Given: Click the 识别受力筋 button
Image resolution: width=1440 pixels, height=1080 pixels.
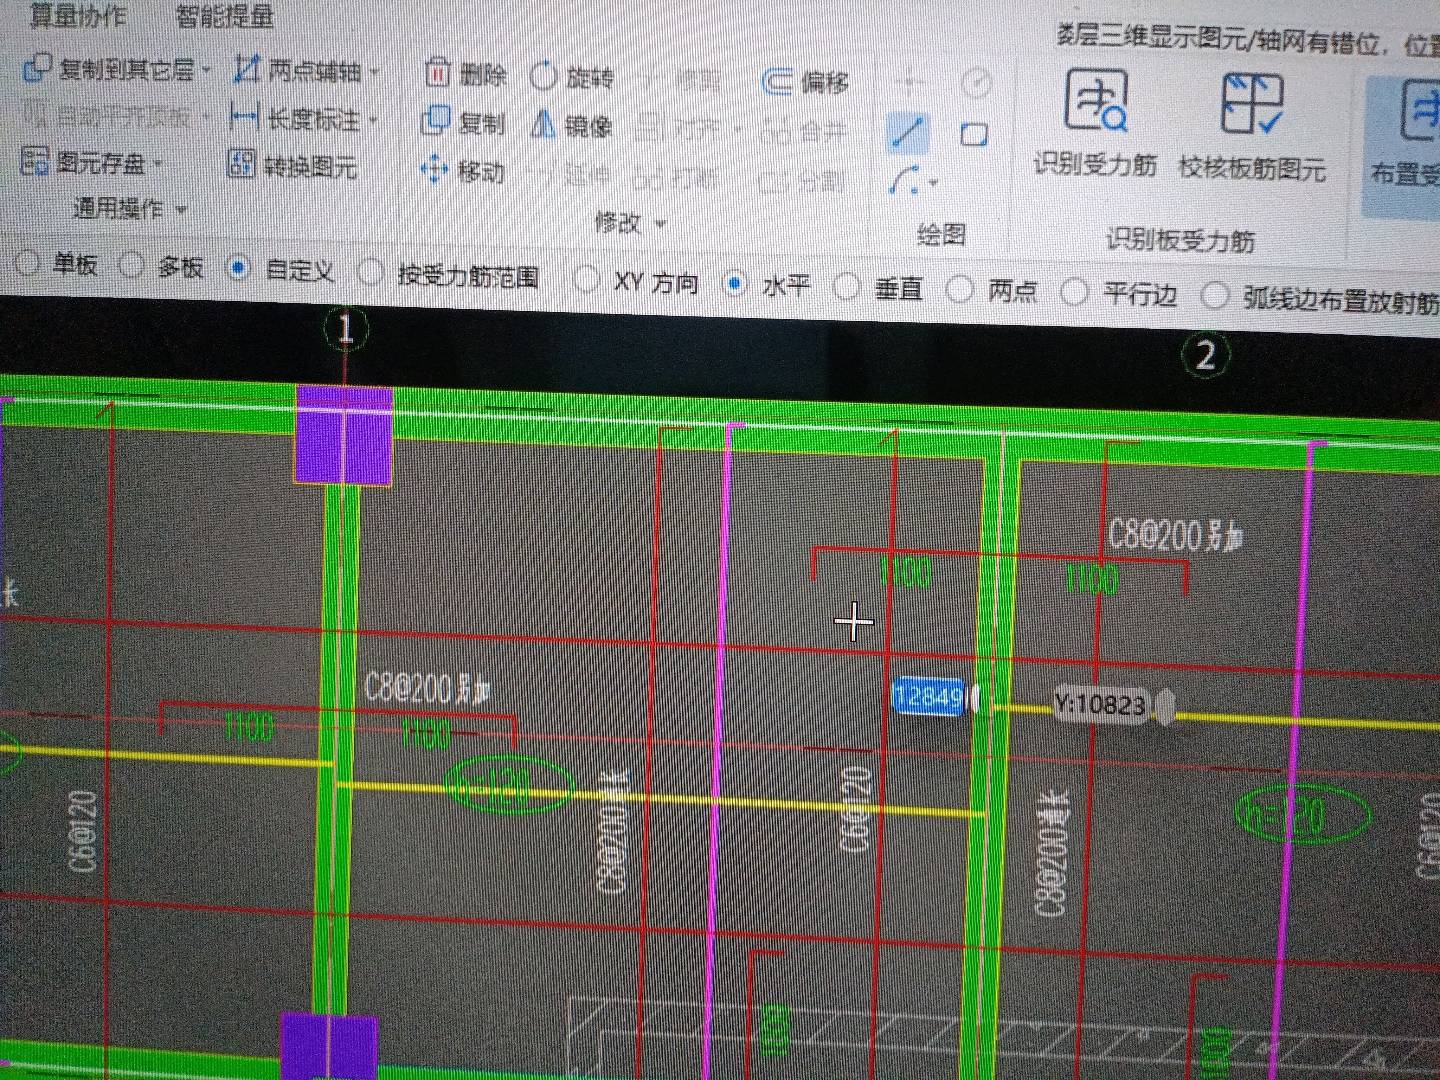Looking at the screenshot, I should (x=1096, y=123).
